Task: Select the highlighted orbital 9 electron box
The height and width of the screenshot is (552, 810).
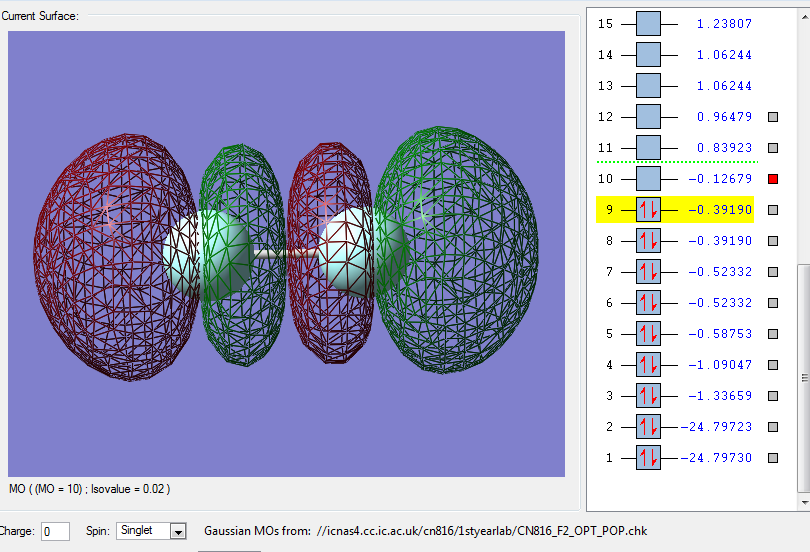Action: point(648,210)
